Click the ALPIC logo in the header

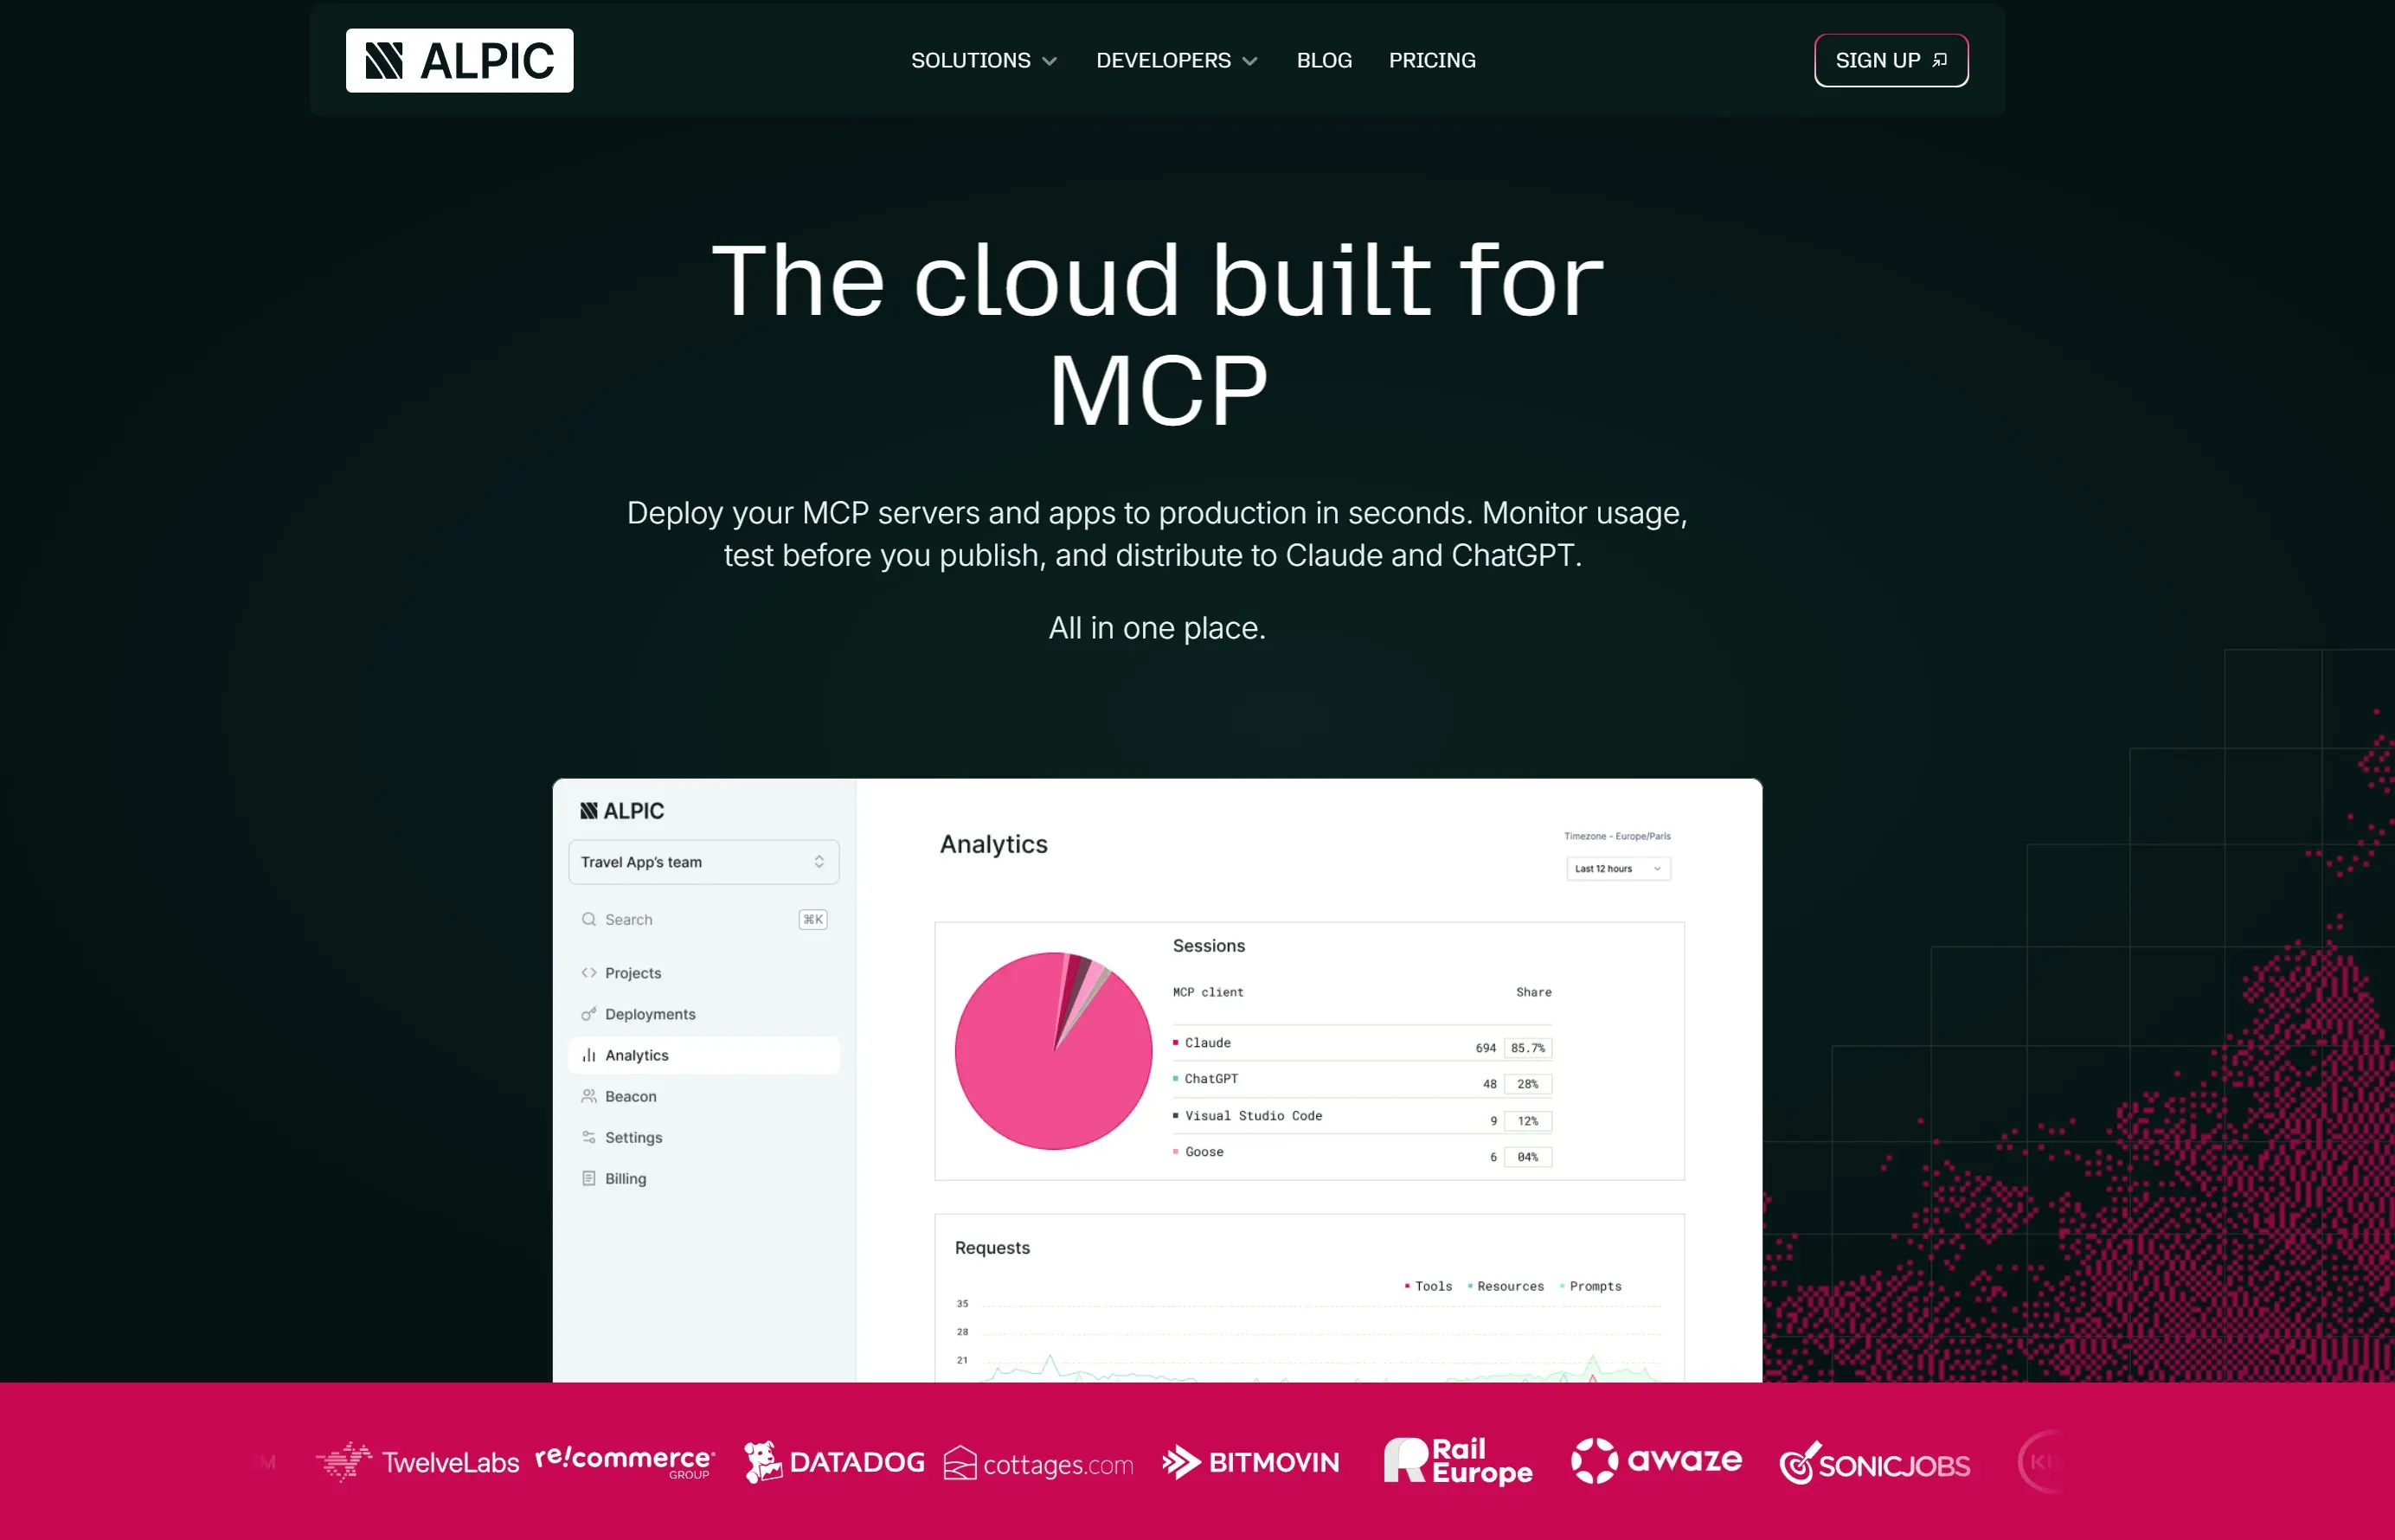point(459,61)
